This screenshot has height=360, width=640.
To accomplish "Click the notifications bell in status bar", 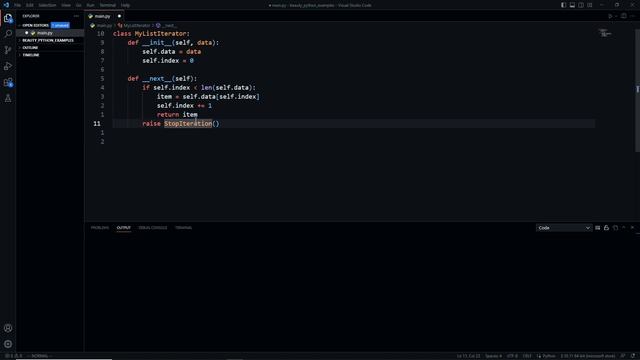I will click(633, 356).
